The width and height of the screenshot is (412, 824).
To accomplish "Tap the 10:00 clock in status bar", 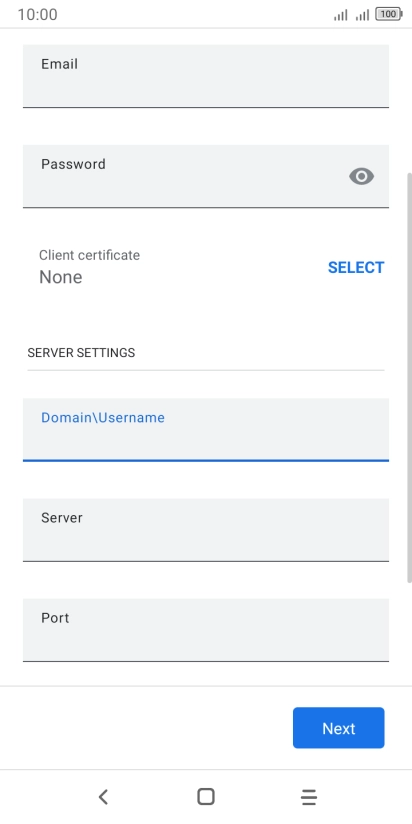I will [37, 15].
